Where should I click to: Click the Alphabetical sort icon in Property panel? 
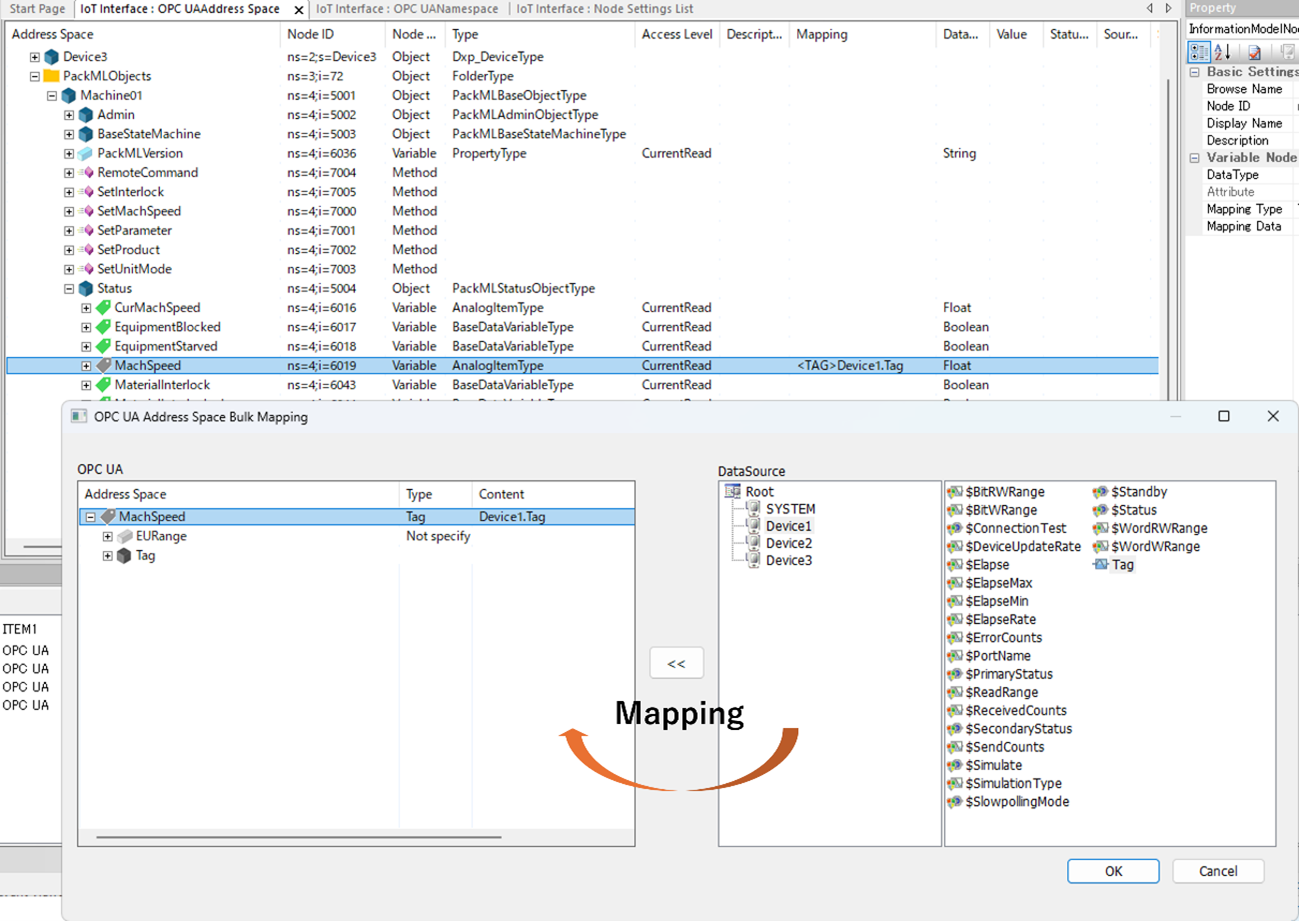point(1223,52)
